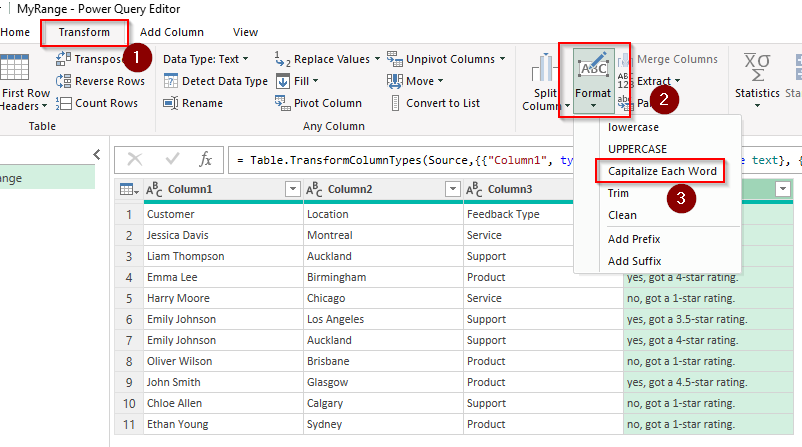The height and width of the screenshot is (447, 802).
Task: Click the Reverse Rows icon
Action: click(63, 81)
